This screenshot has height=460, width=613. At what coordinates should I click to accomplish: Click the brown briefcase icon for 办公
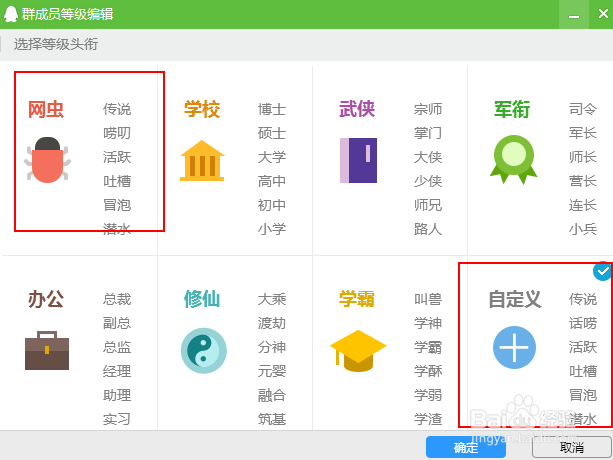(x=47, y=351)
